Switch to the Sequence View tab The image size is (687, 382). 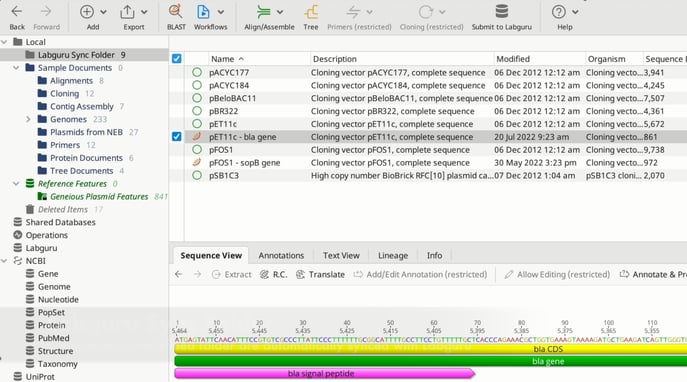click(x=211, y=255)
